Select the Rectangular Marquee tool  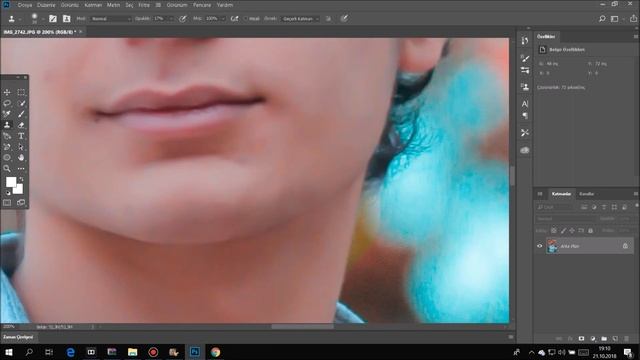(x=21, y=92)
